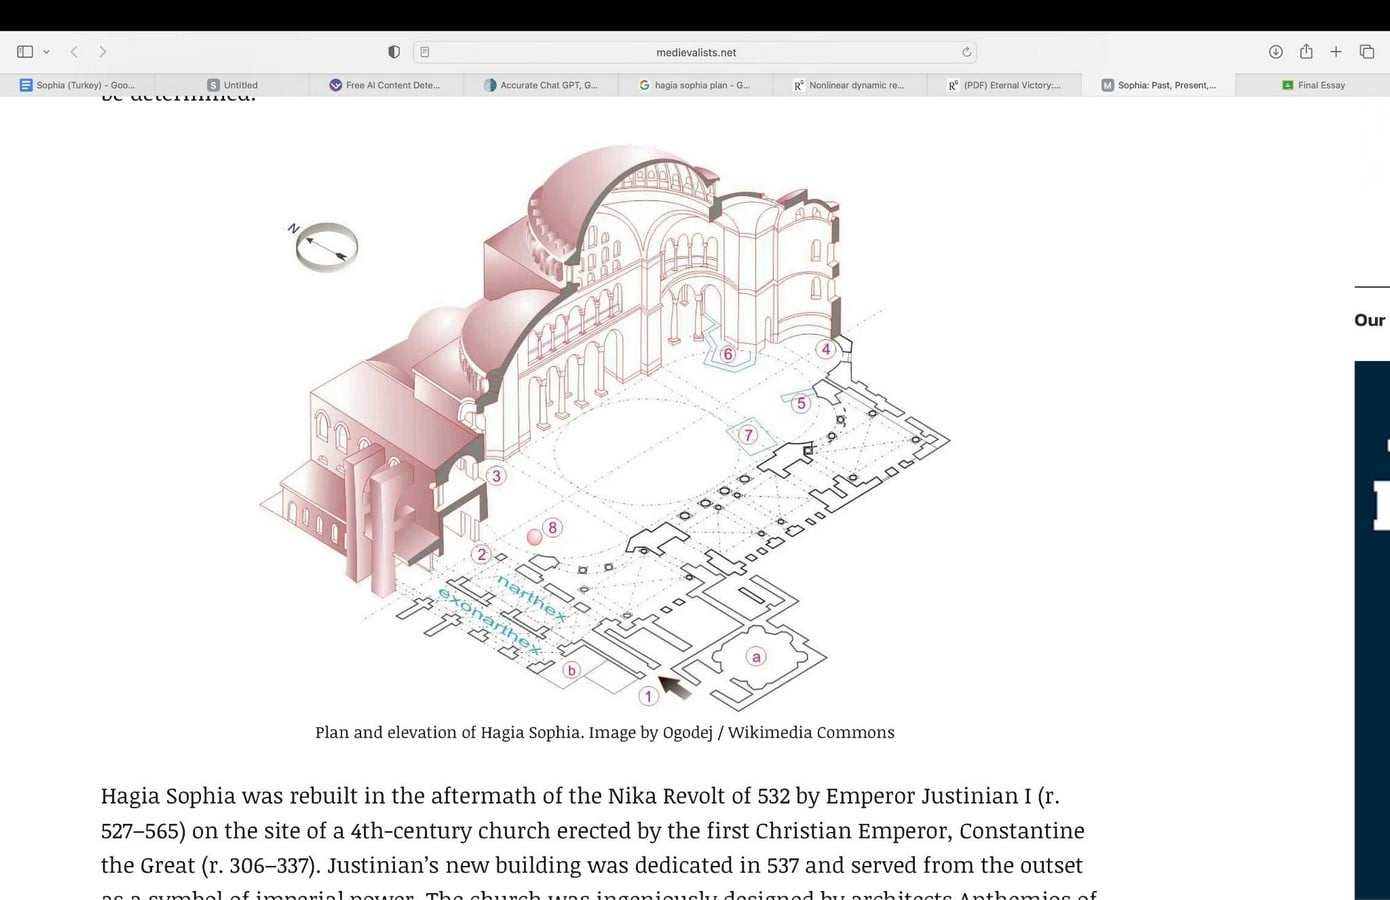
Task: Open the Nonlinear dynamic ResearchGate tab
Action: click(850, 85)
